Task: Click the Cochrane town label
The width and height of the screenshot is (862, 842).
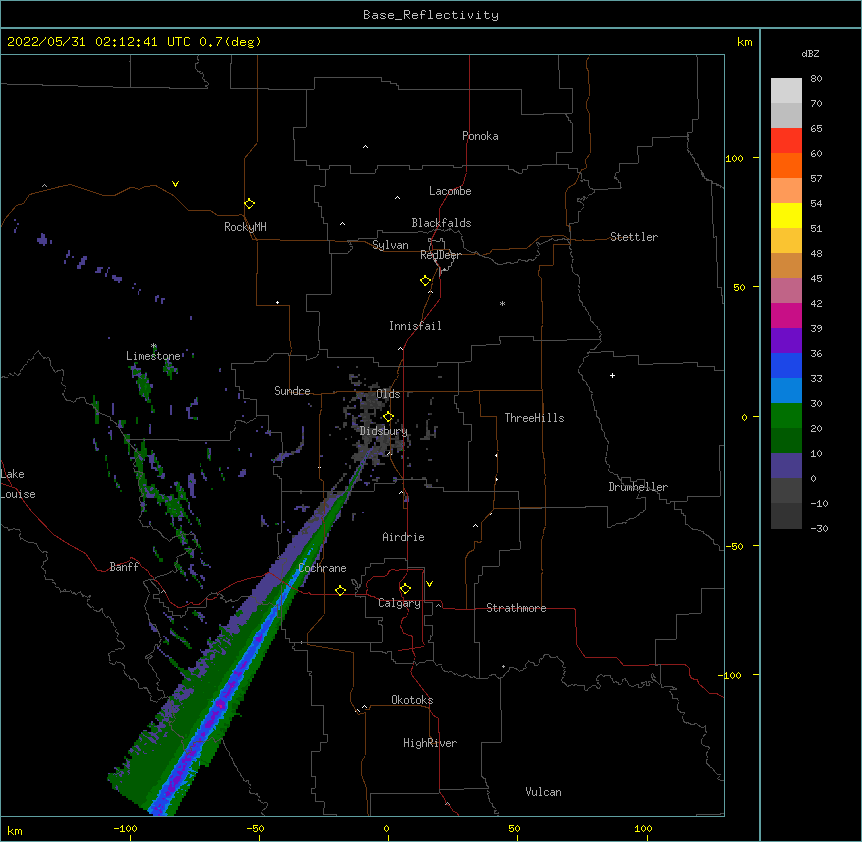Action: [x=322, y=568]
